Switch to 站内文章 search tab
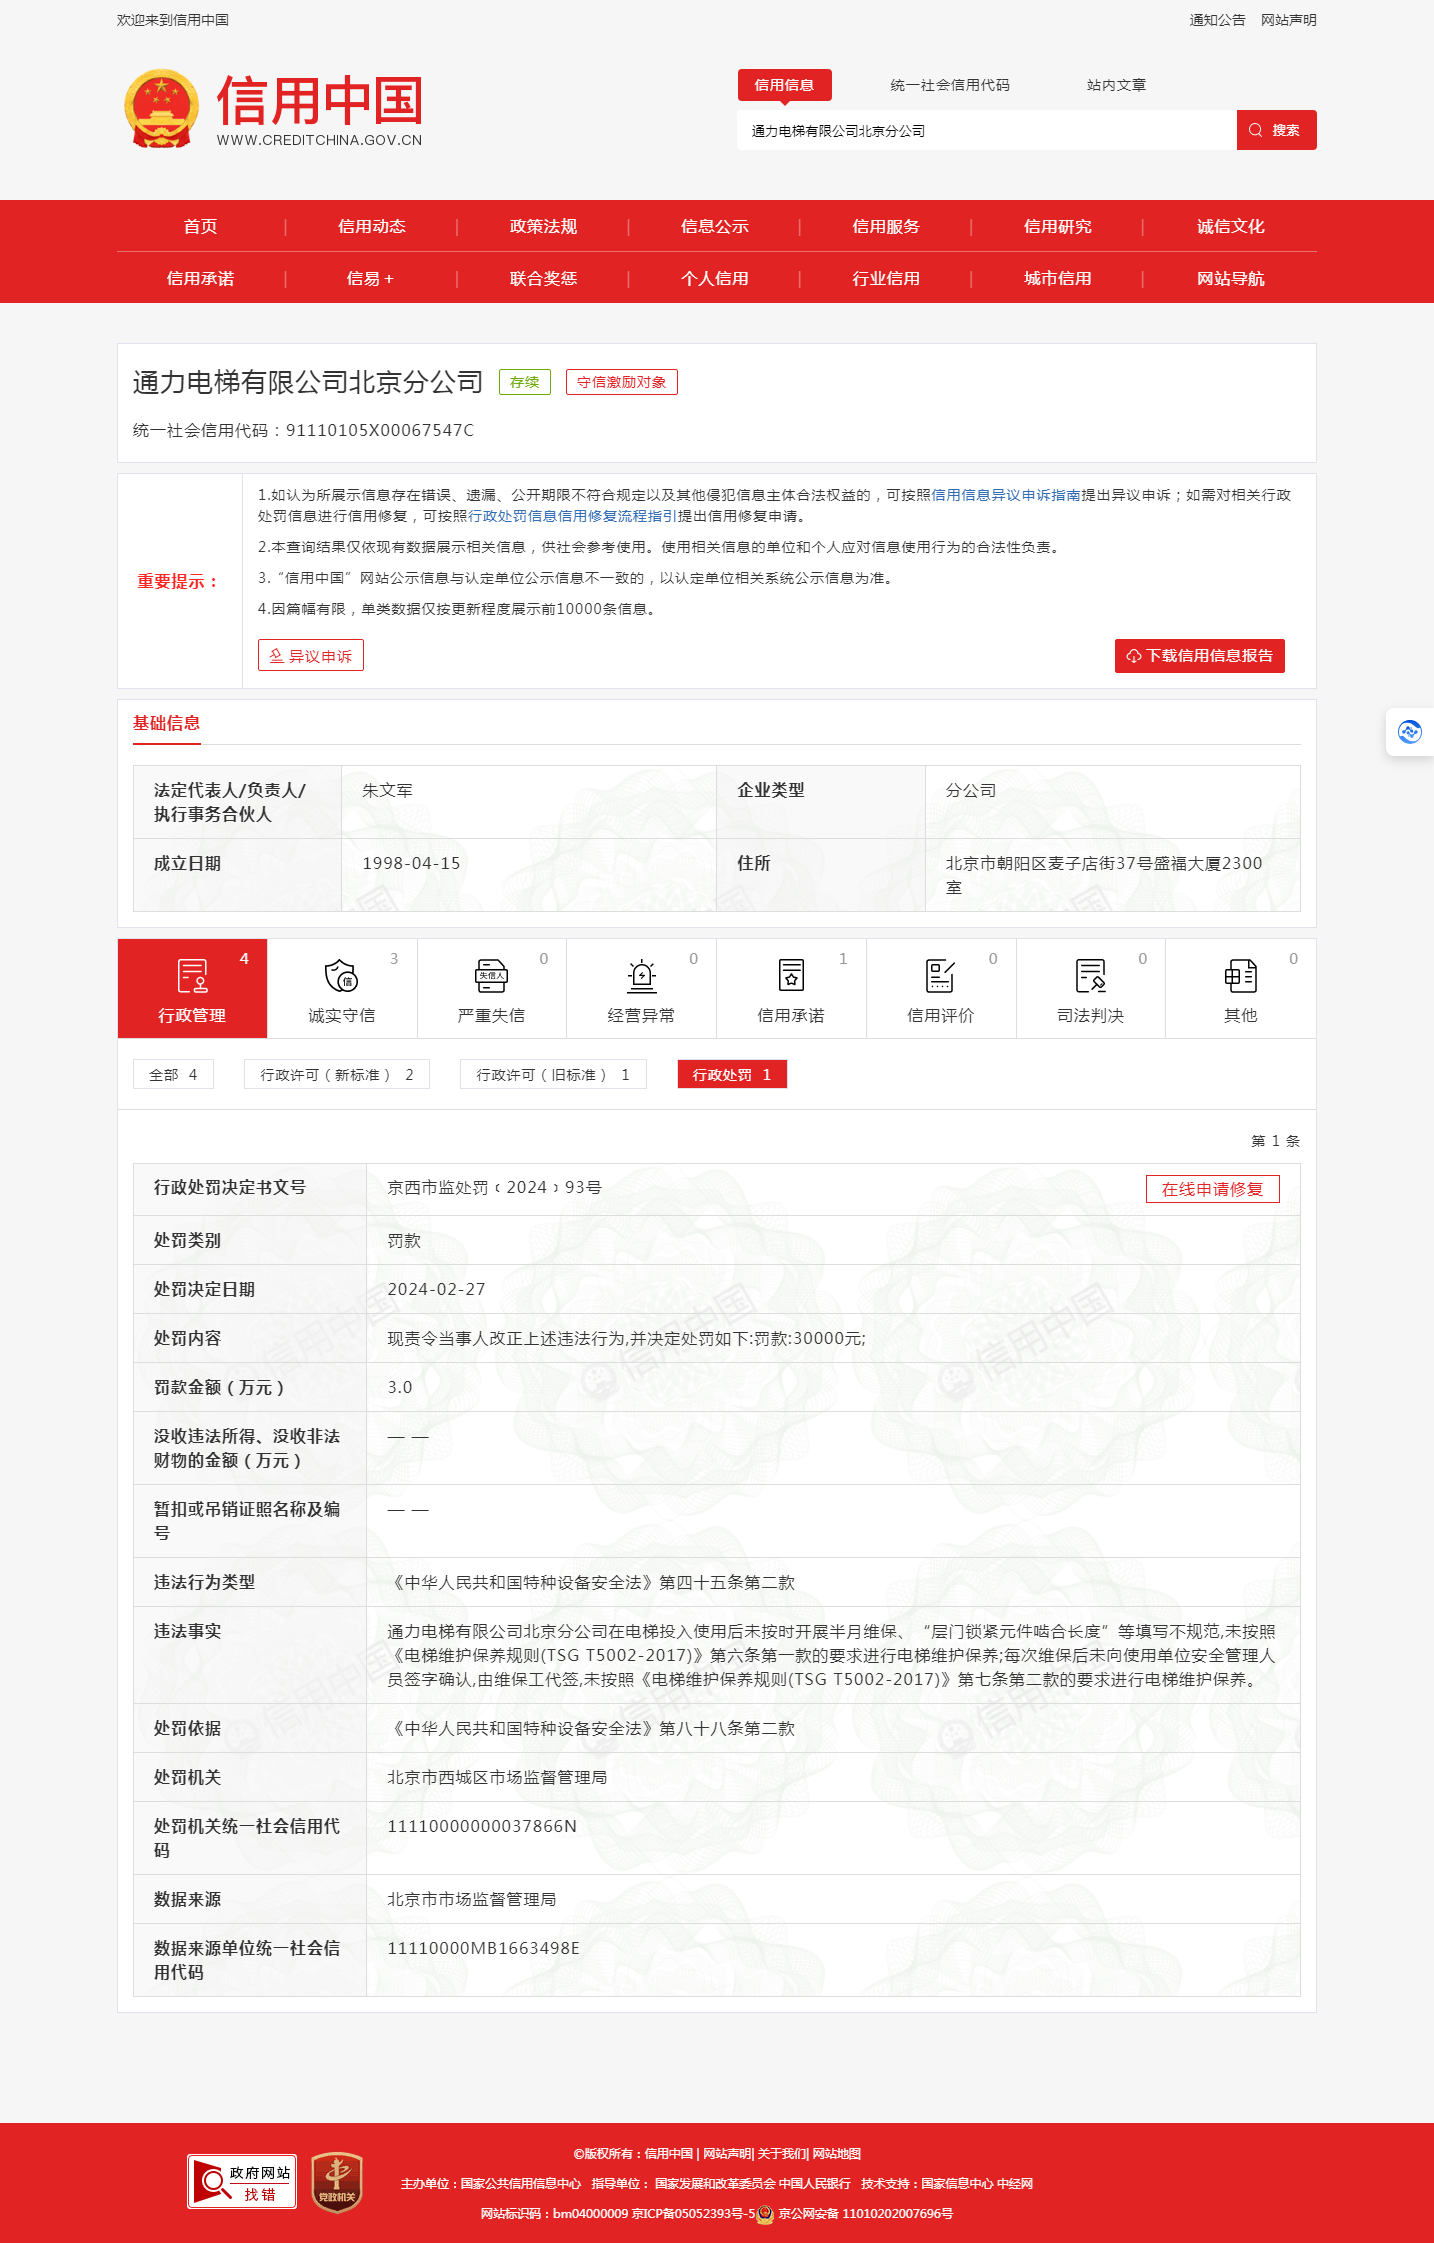1434x2243 pixels. tap(1116, 85)
